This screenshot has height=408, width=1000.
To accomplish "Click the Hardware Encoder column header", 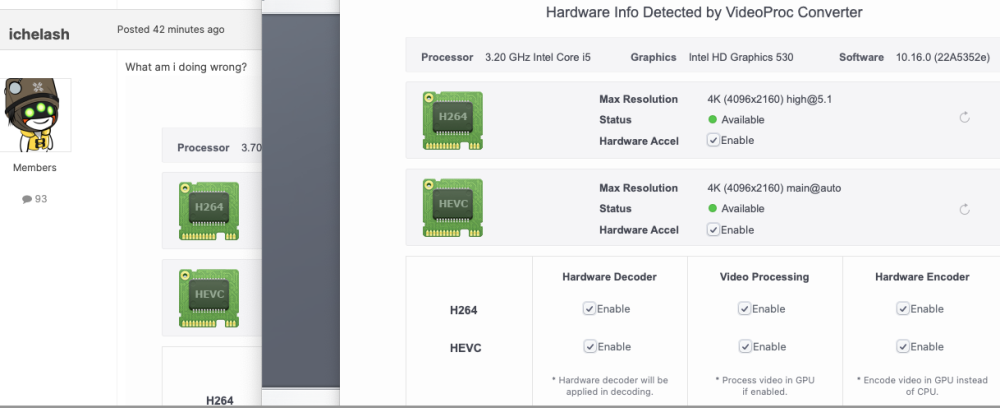I will [x=922, y=277].
